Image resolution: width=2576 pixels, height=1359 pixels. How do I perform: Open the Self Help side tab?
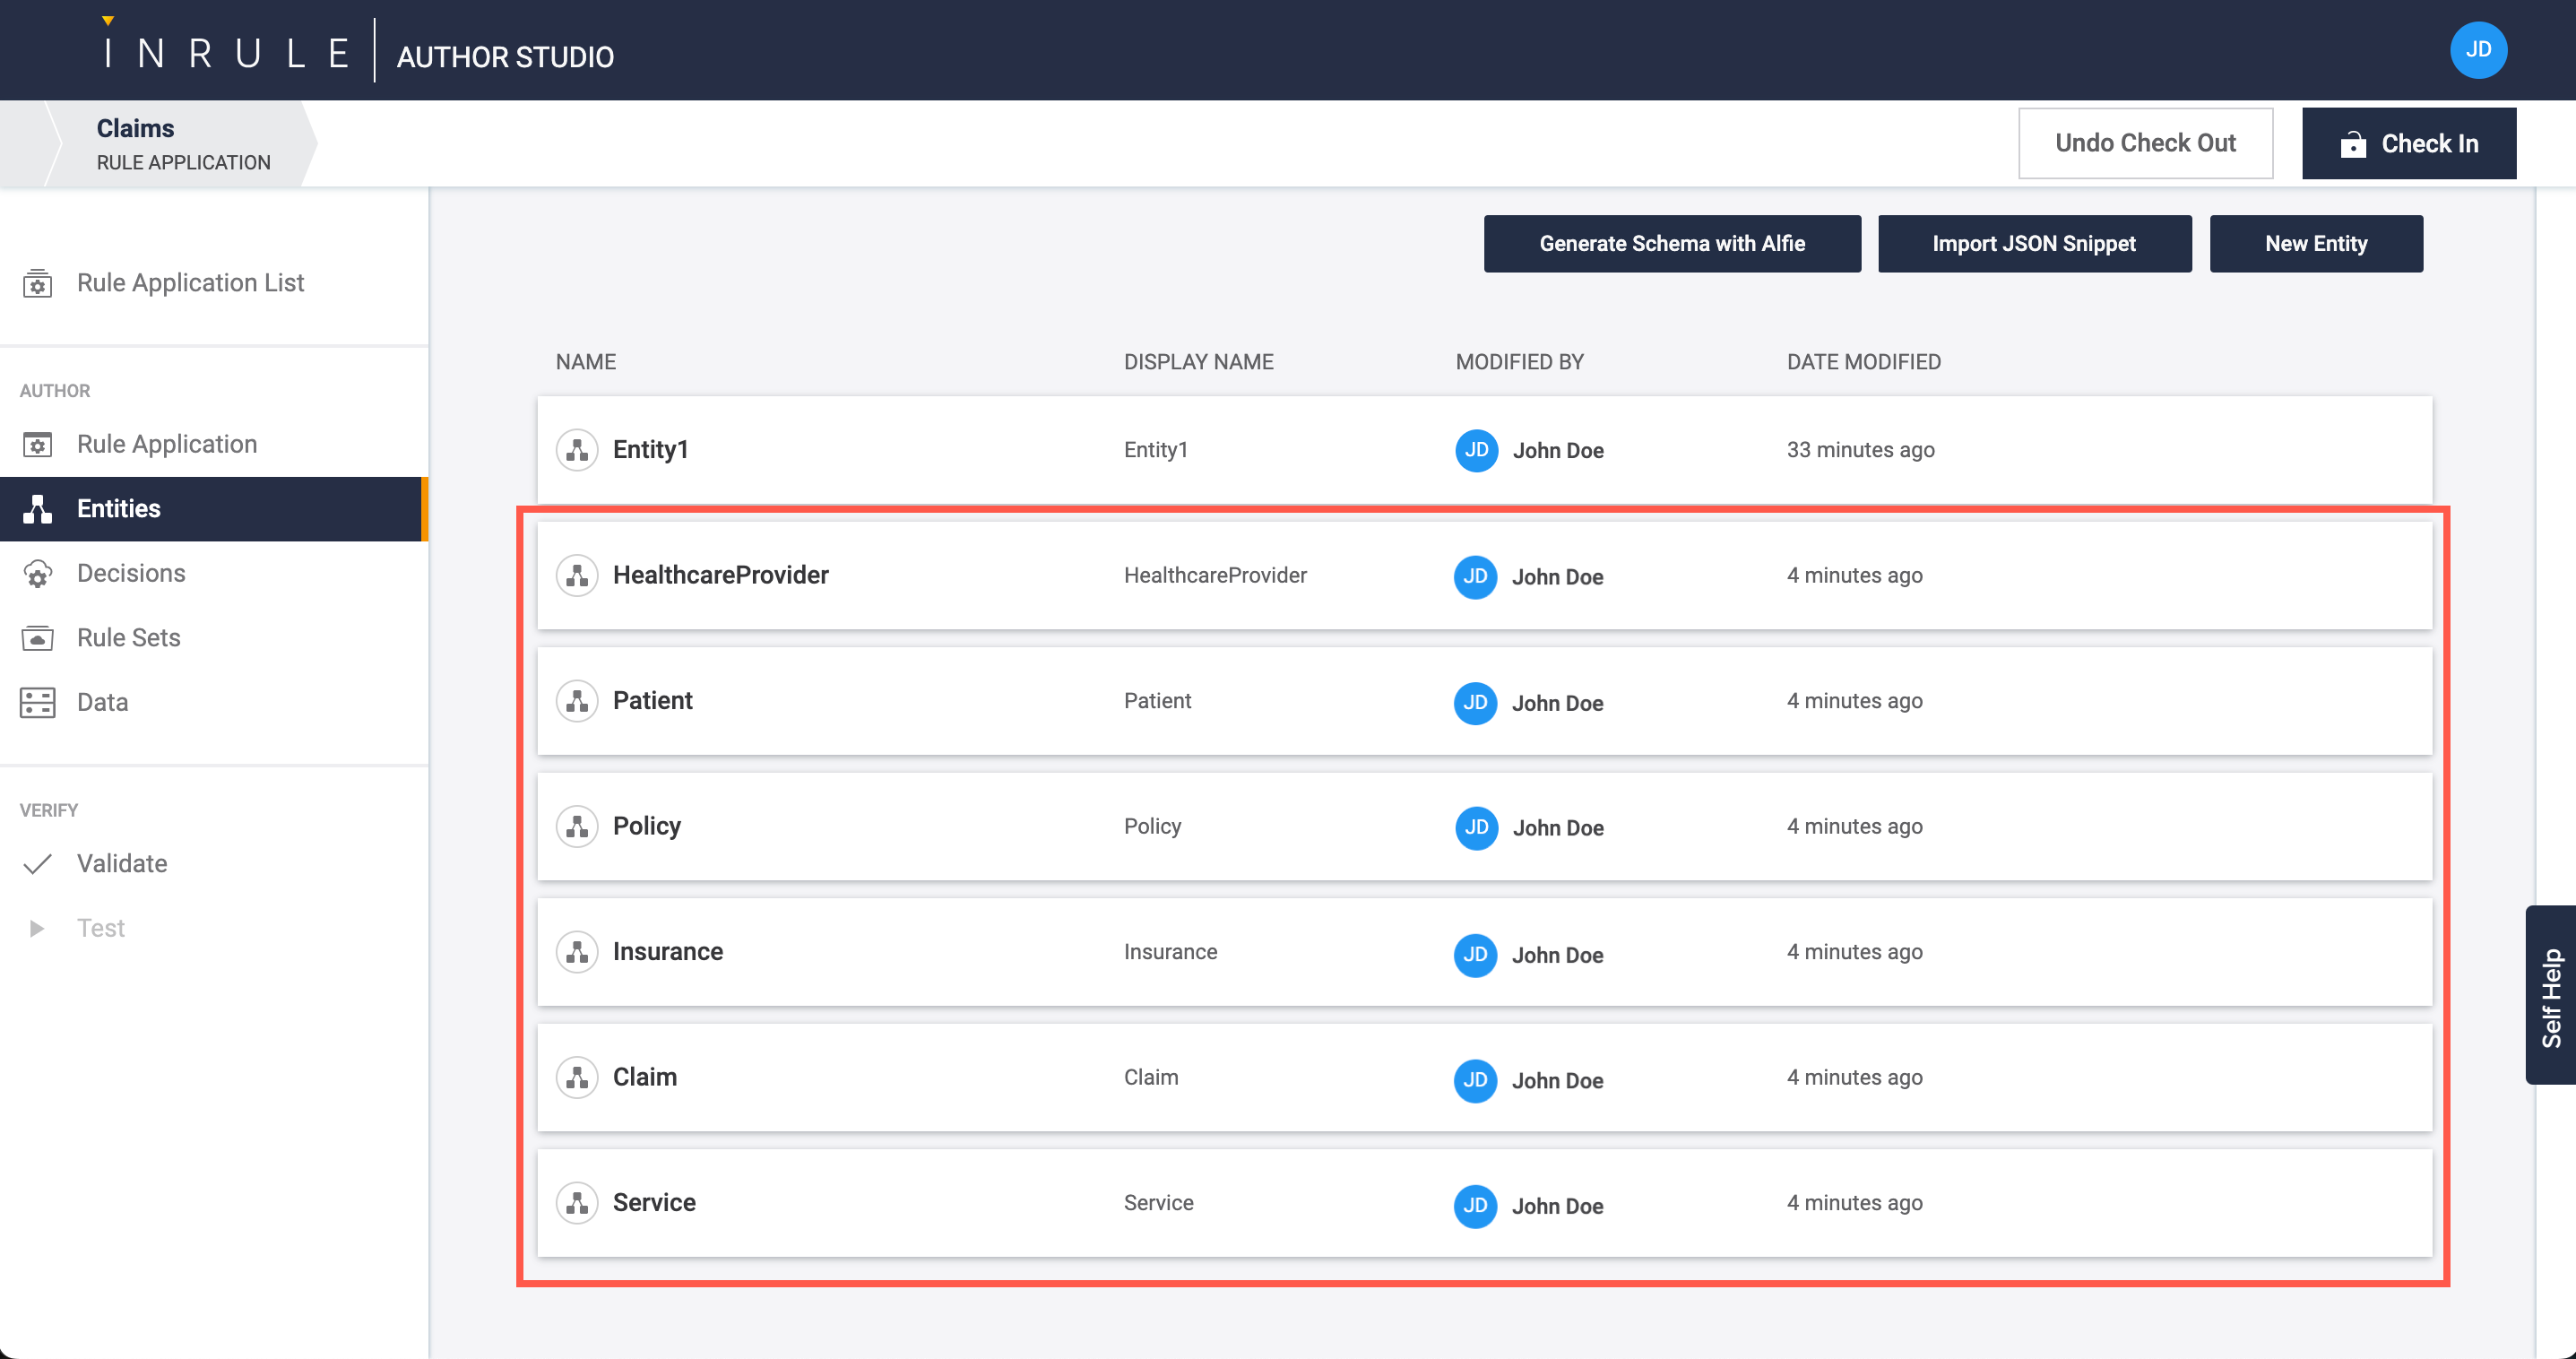[x=2551, y=996]
